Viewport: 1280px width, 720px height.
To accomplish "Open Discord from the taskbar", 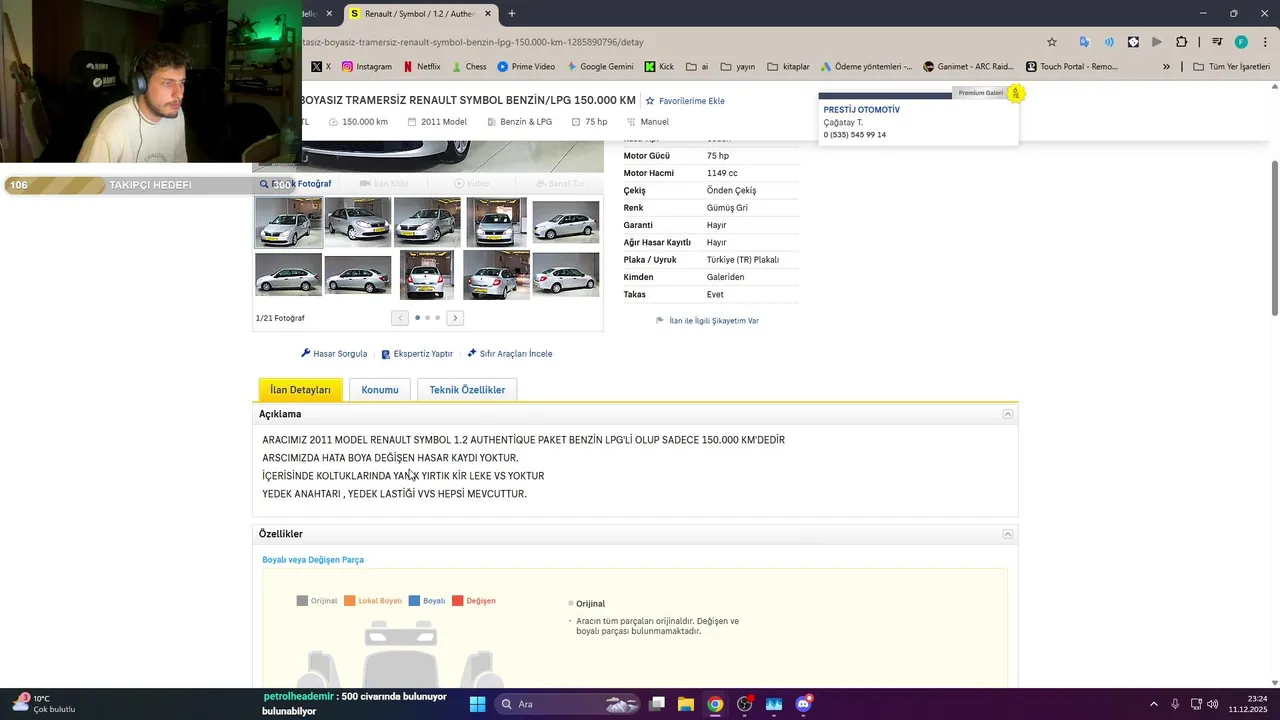I will point(803,704).
